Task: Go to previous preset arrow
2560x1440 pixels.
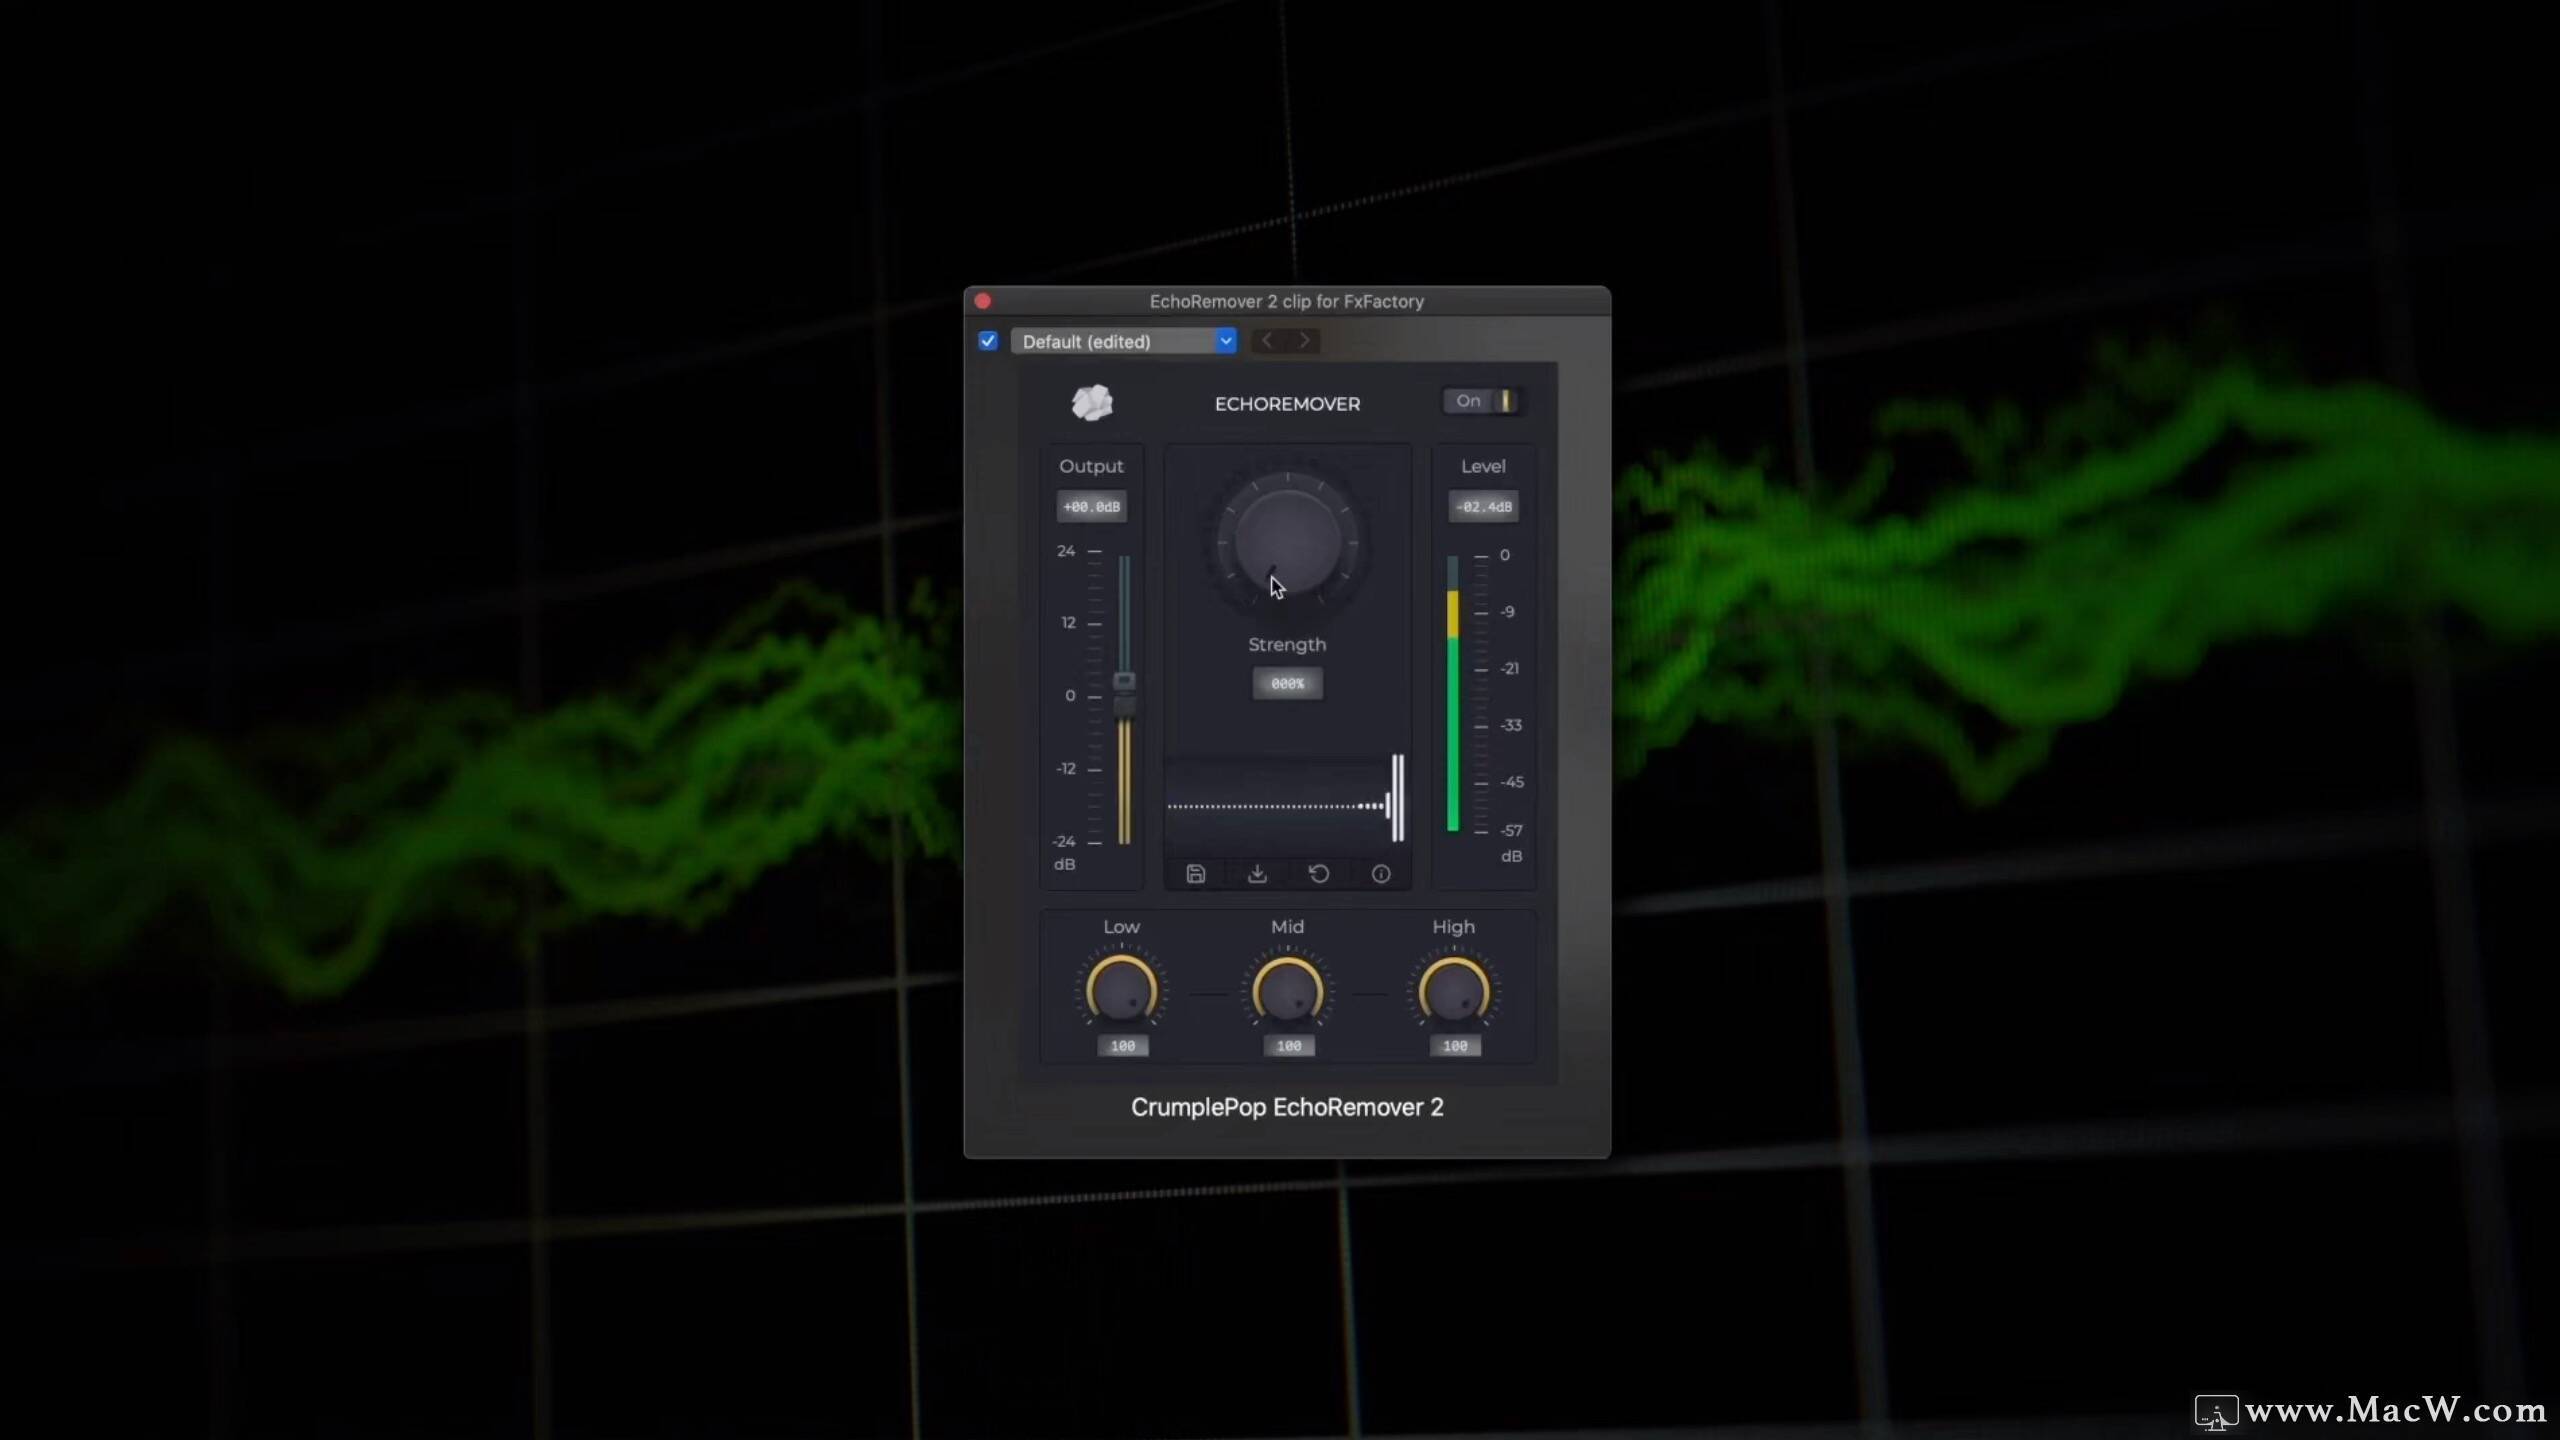Action: [1268, 341]
